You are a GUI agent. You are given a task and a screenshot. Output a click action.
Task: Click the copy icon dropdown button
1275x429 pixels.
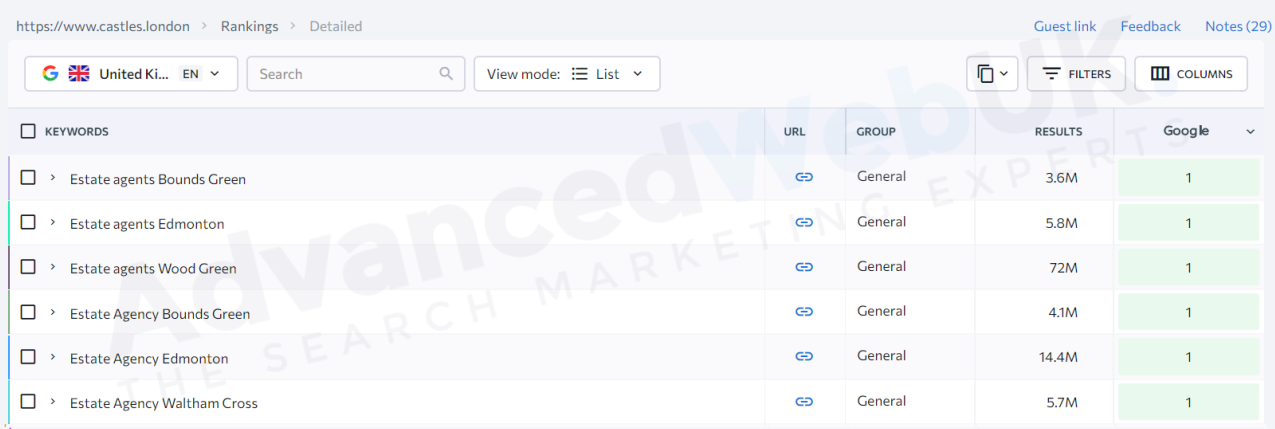[992, 74]
